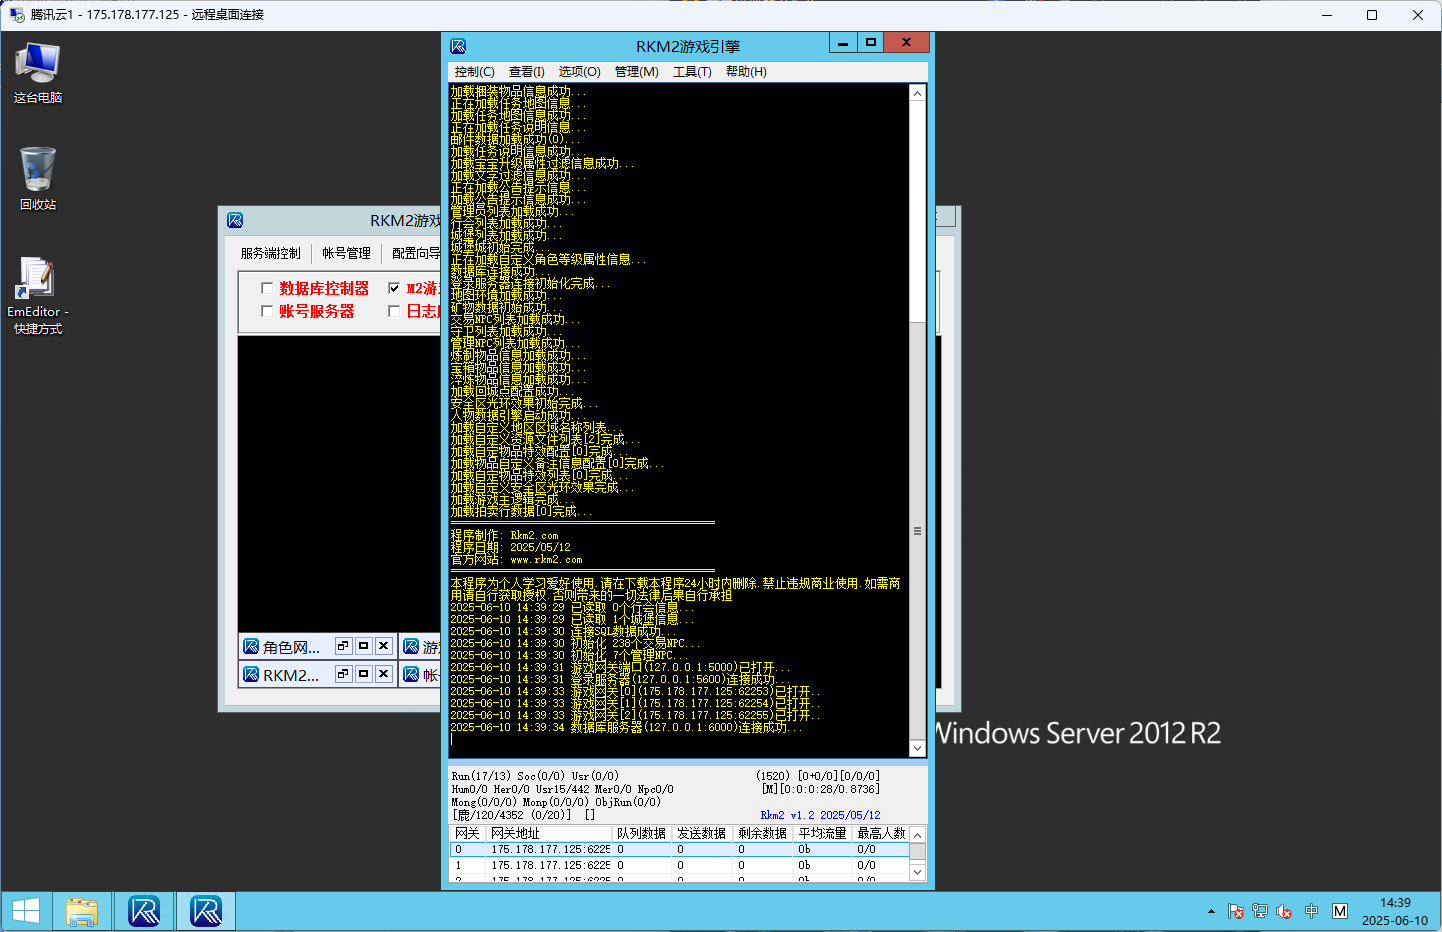Switch to the 帐号管理 tab

(346, 253)
